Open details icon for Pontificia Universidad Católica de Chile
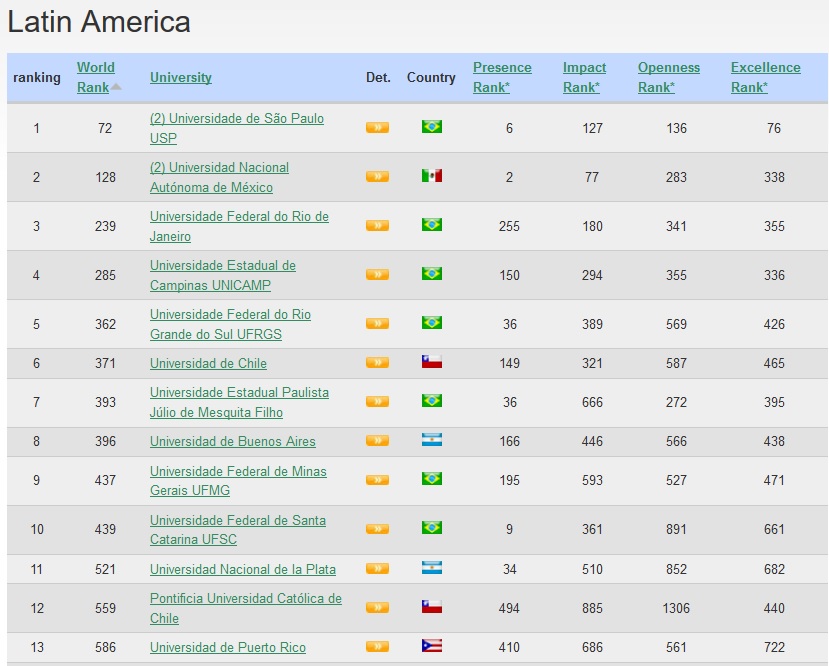 (377, 608)
